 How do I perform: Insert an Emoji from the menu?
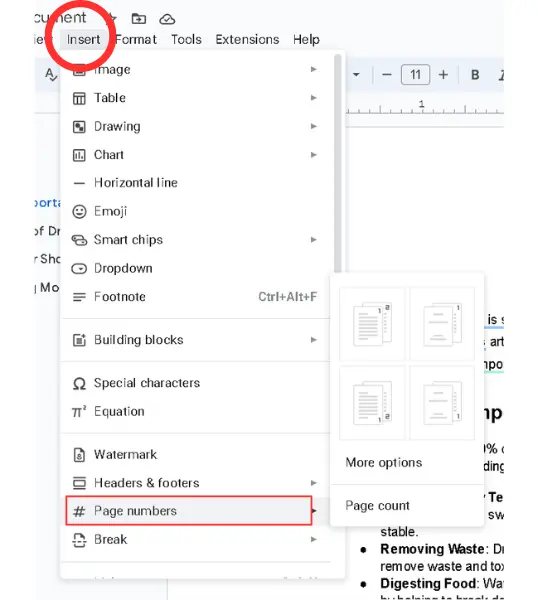pos(195,212)
